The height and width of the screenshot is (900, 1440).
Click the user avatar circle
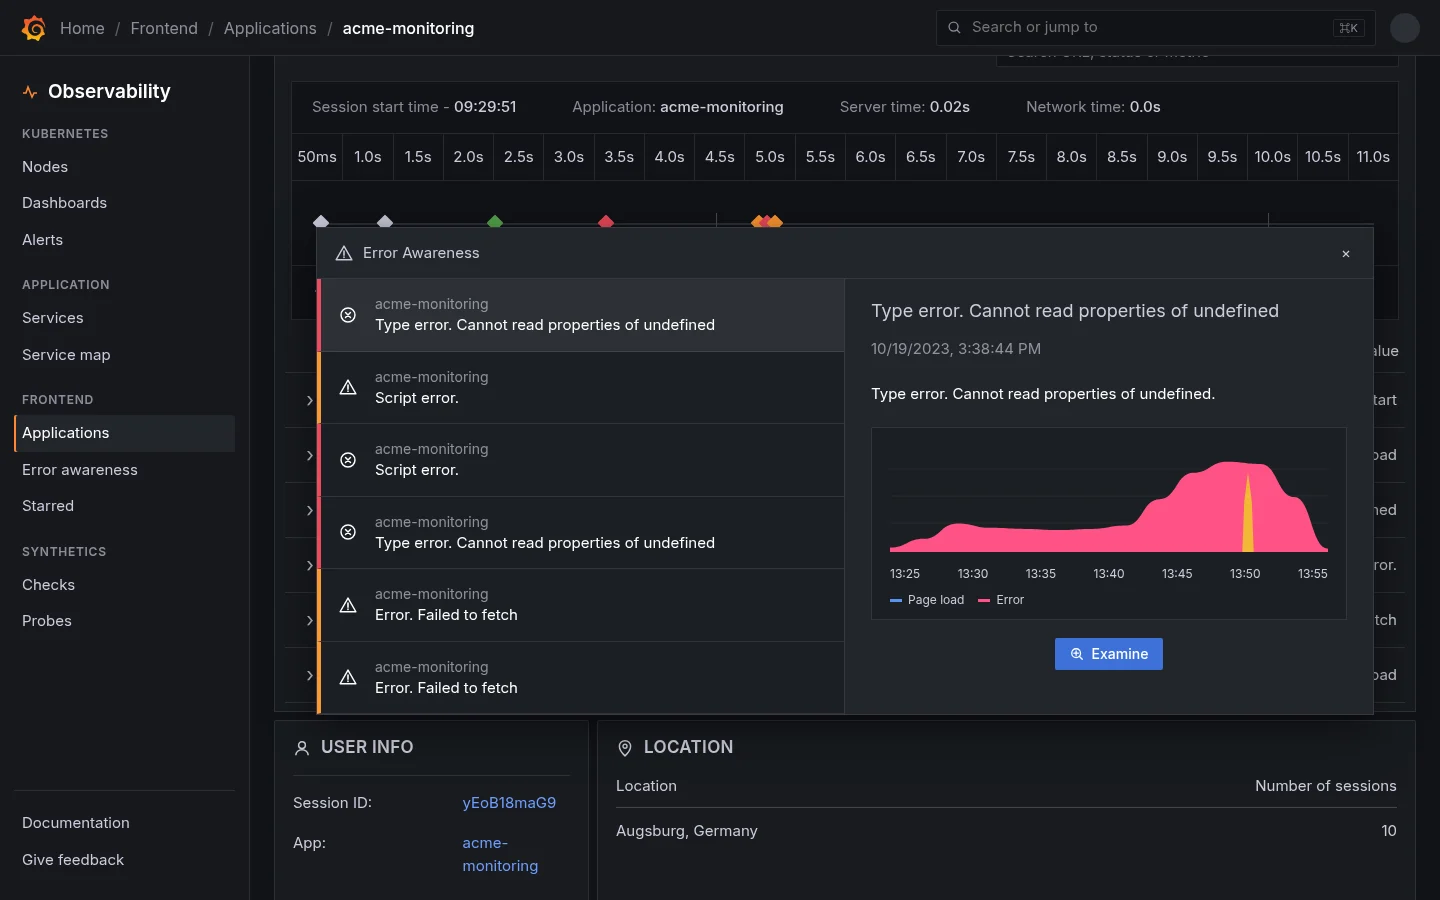[x=1405, y=28]
